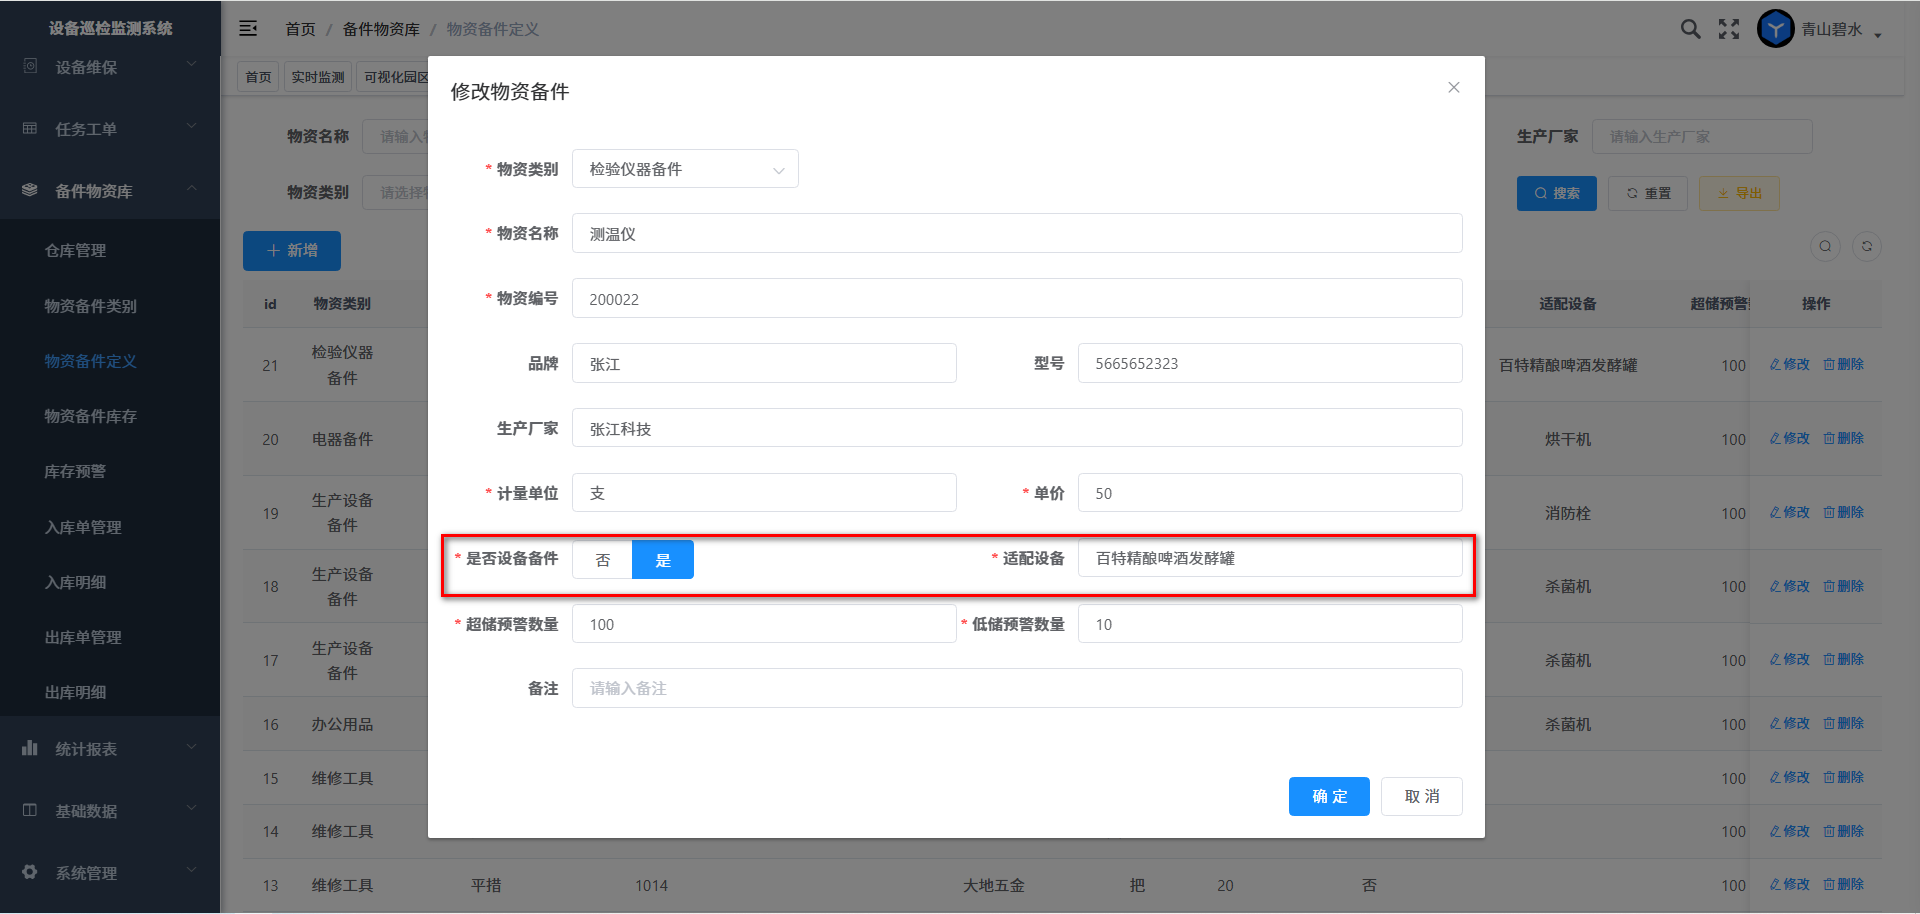The image size is (1920, 914).
Task: Click the 备注 input field
Action: tap(1016, 688)
